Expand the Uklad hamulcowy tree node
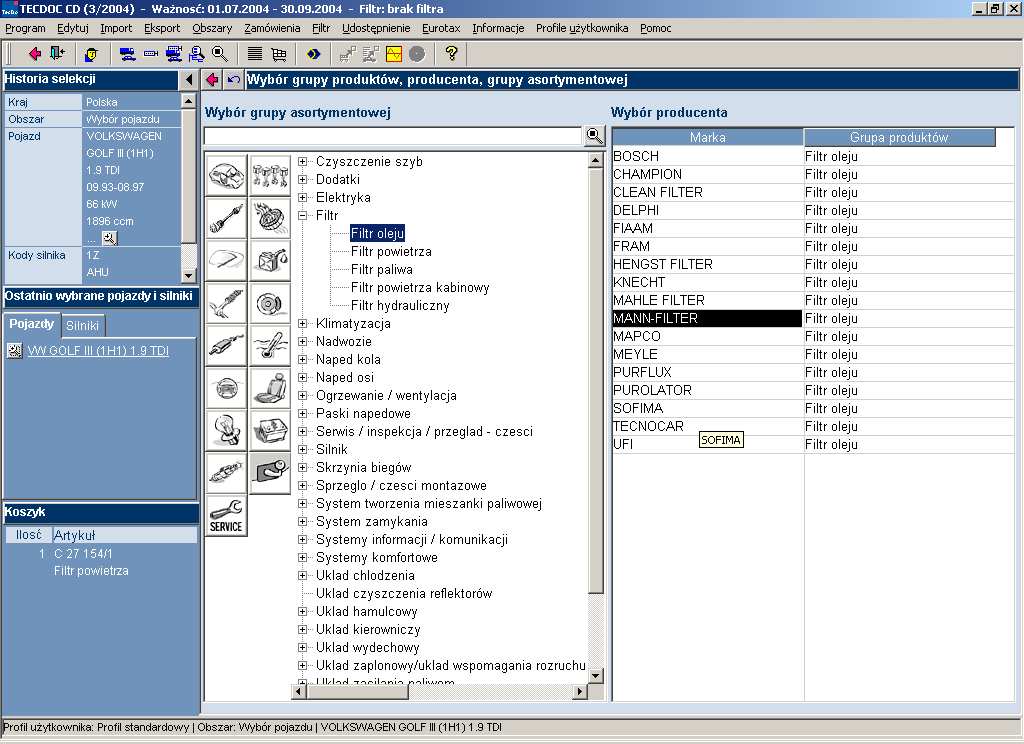This screenshot has height=744, width=1024. [302, 611]
